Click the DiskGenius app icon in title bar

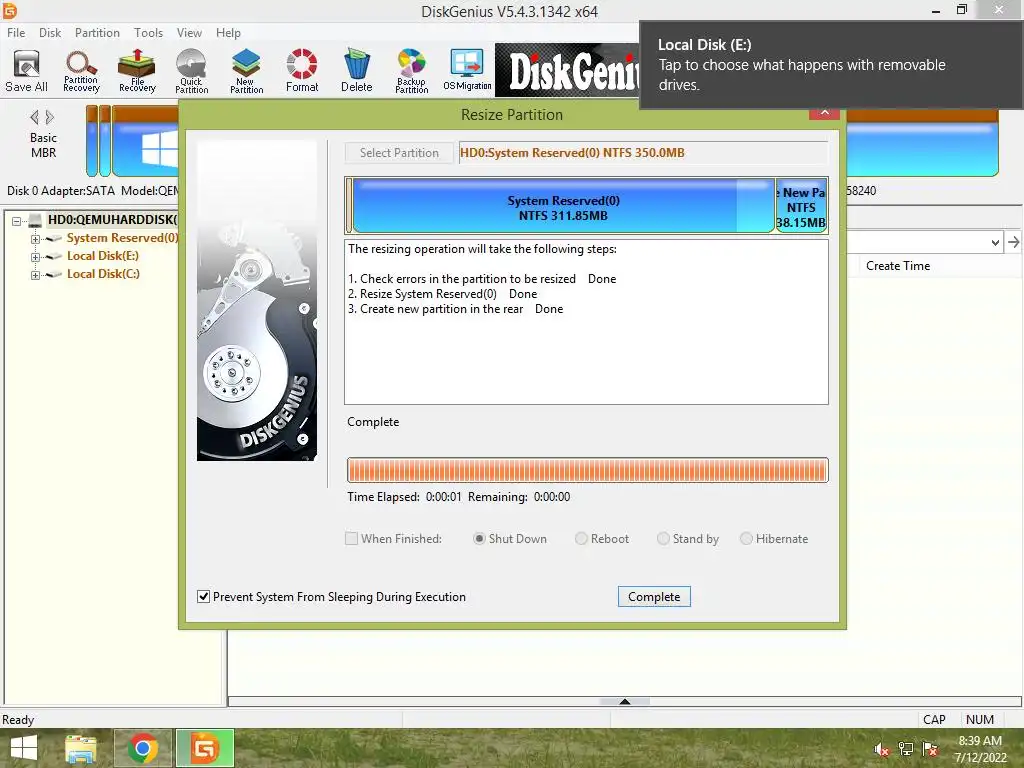coord(9,10)
